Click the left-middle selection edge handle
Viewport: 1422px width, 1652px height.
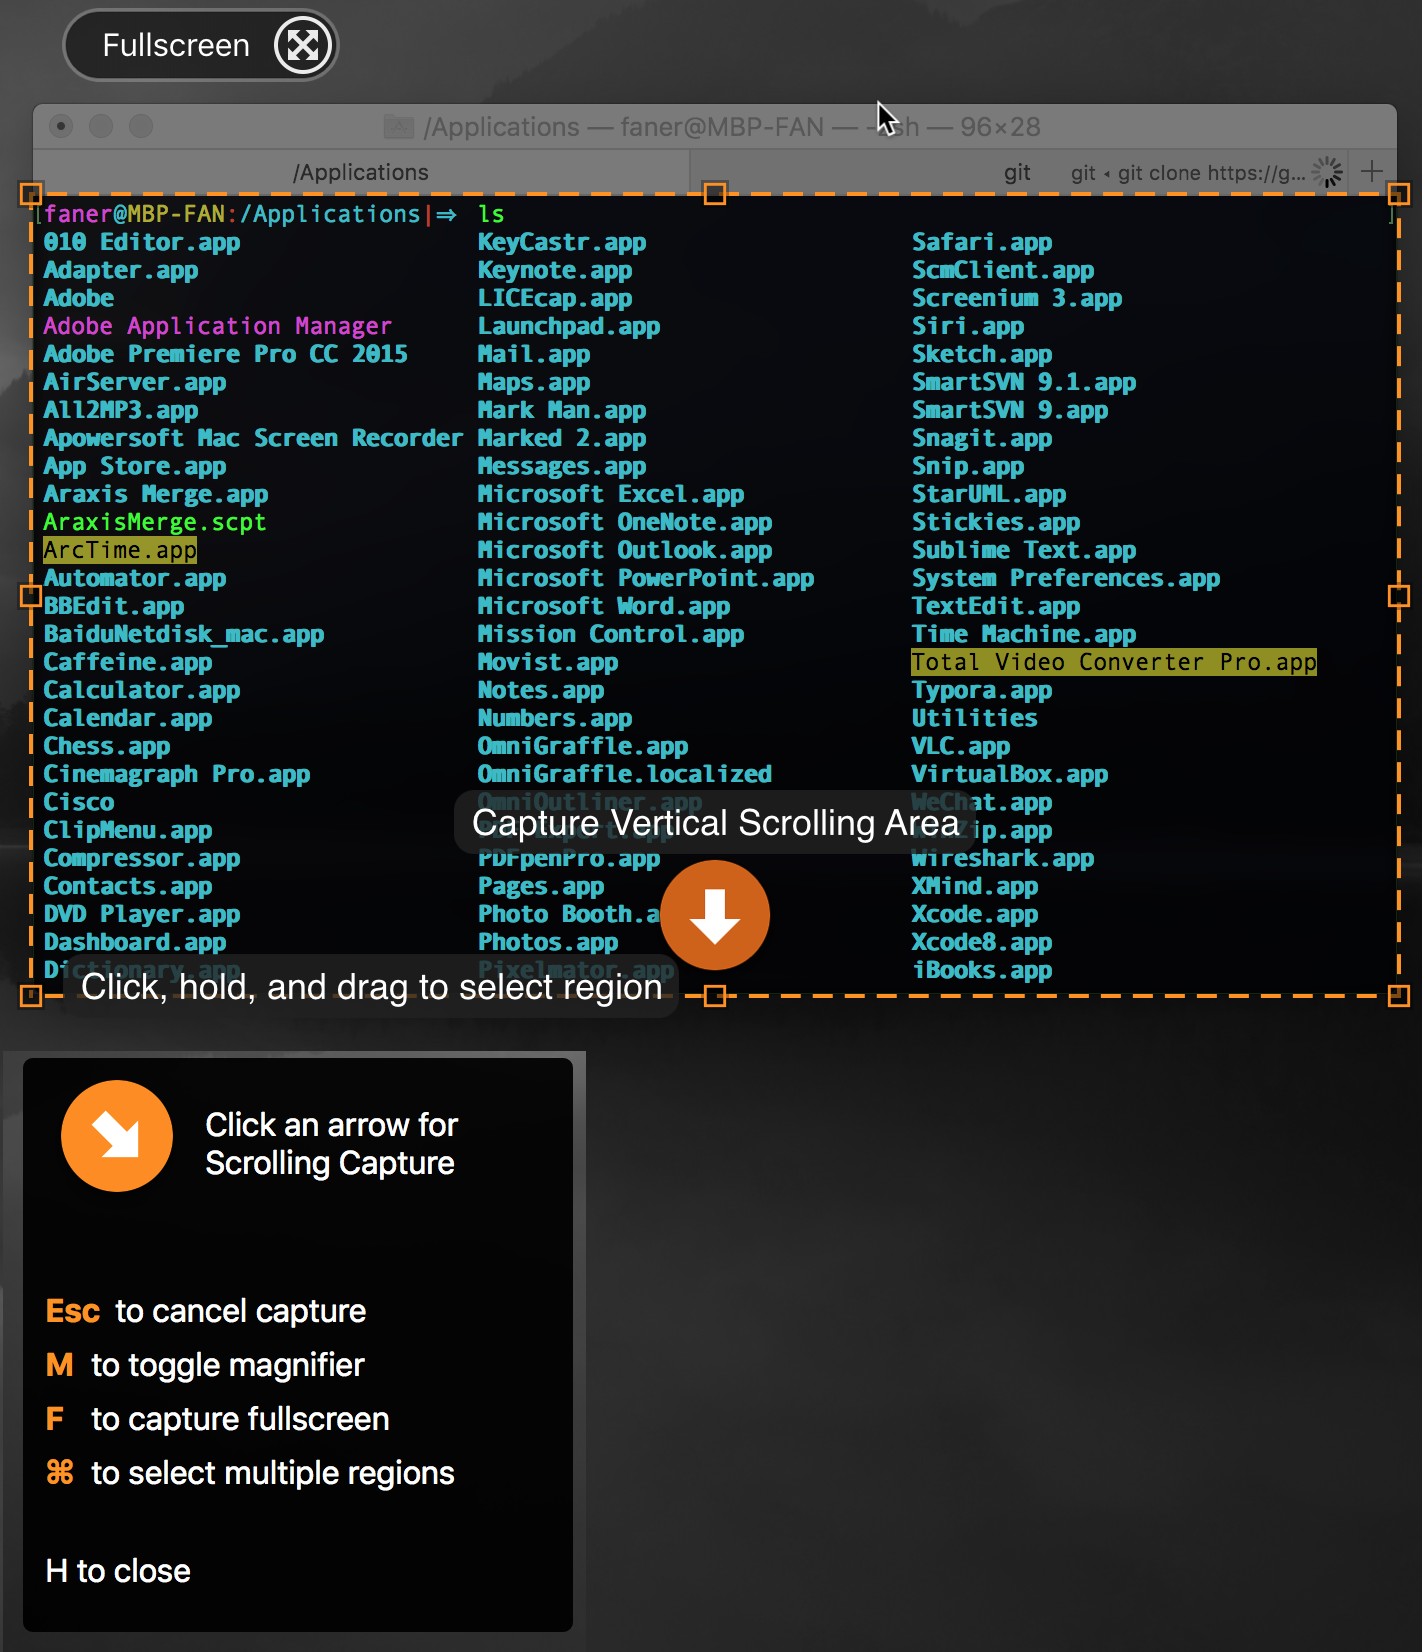click(x=31, y=596)
